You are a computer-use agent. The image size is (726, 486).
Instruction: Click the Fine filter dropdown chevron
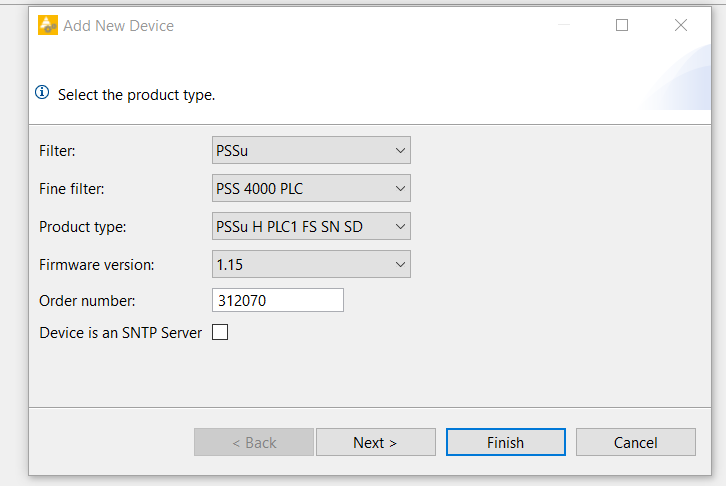pyautogui.click(x=400, y=188)
